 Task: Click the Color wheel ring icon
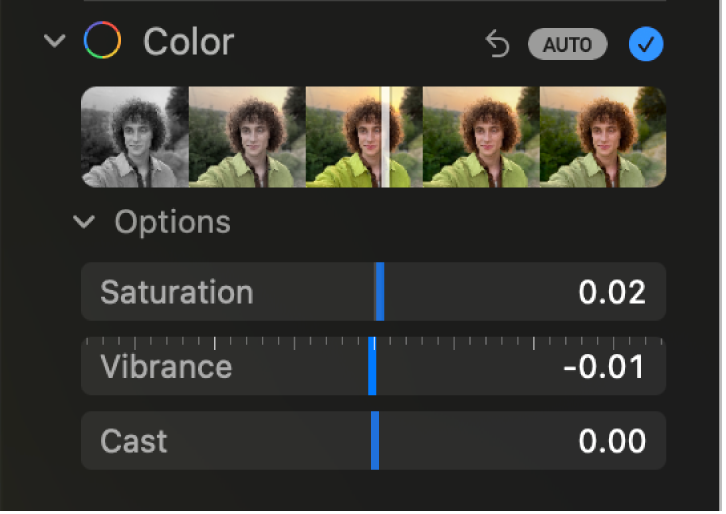102,42
